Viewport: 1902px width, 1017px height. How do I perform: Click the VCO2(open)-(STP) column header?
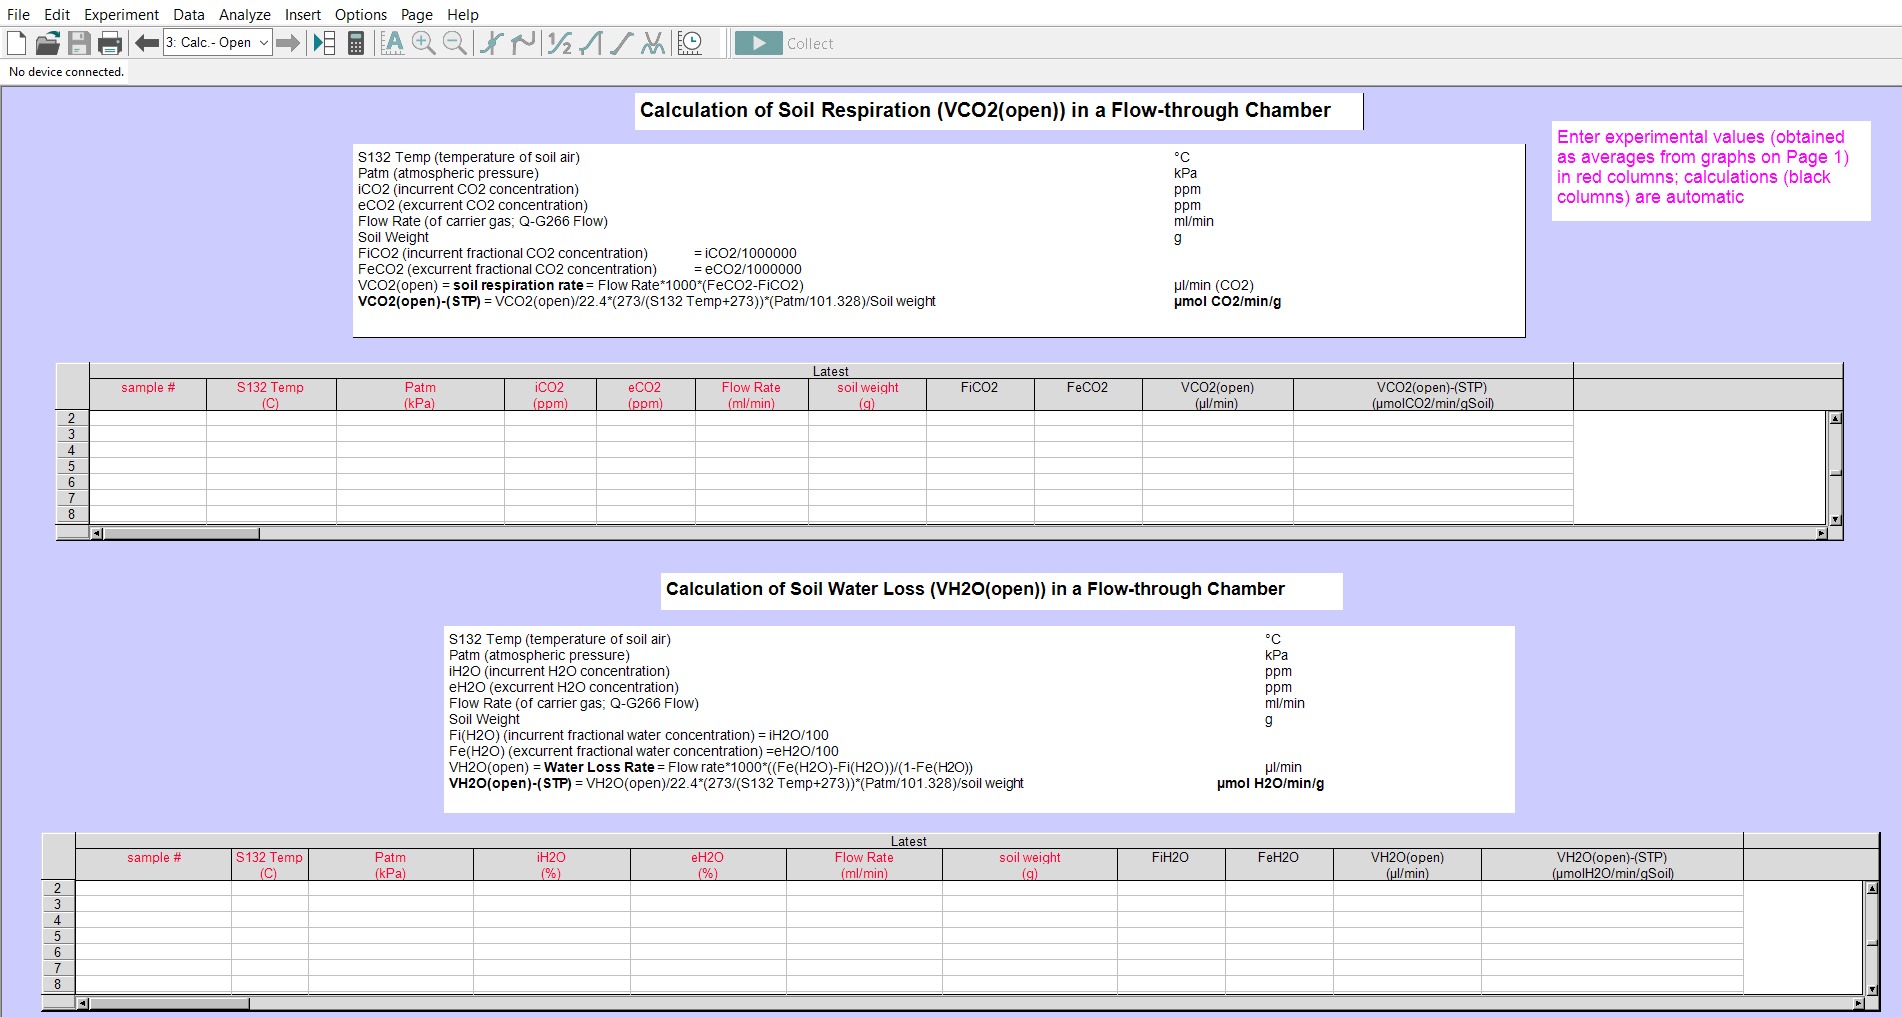point(1433,395)
